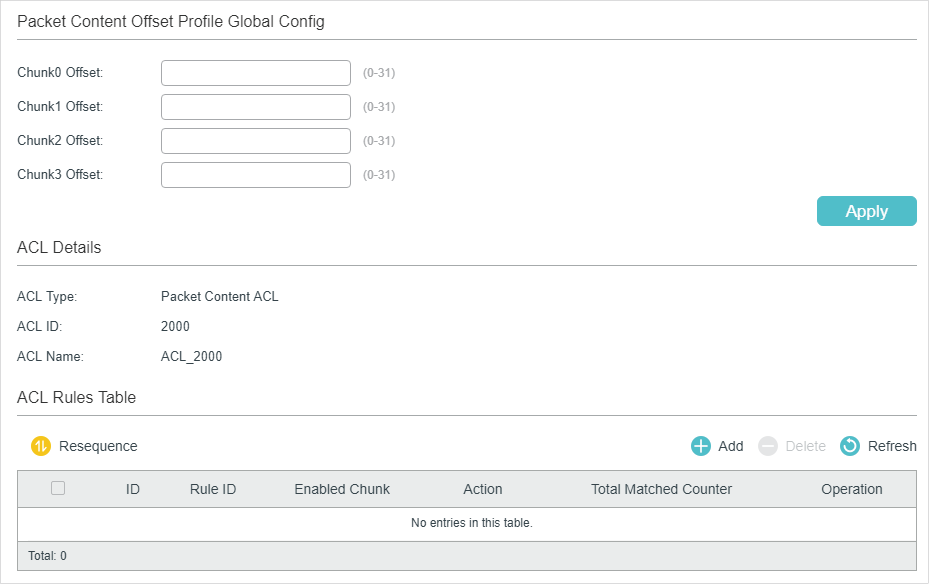Click the Action column header
929x584 pixels.
click(483, 489)
